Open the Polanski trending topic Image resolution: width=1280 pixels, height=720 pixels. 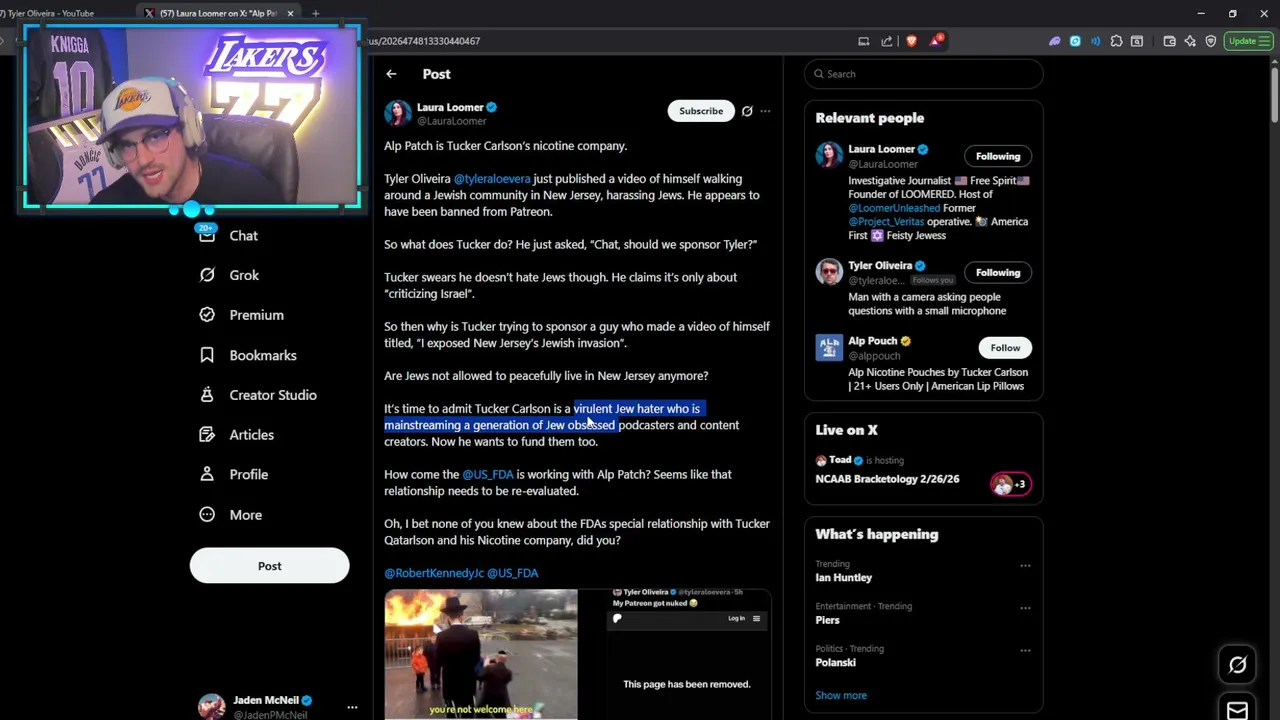coord(835,663)
